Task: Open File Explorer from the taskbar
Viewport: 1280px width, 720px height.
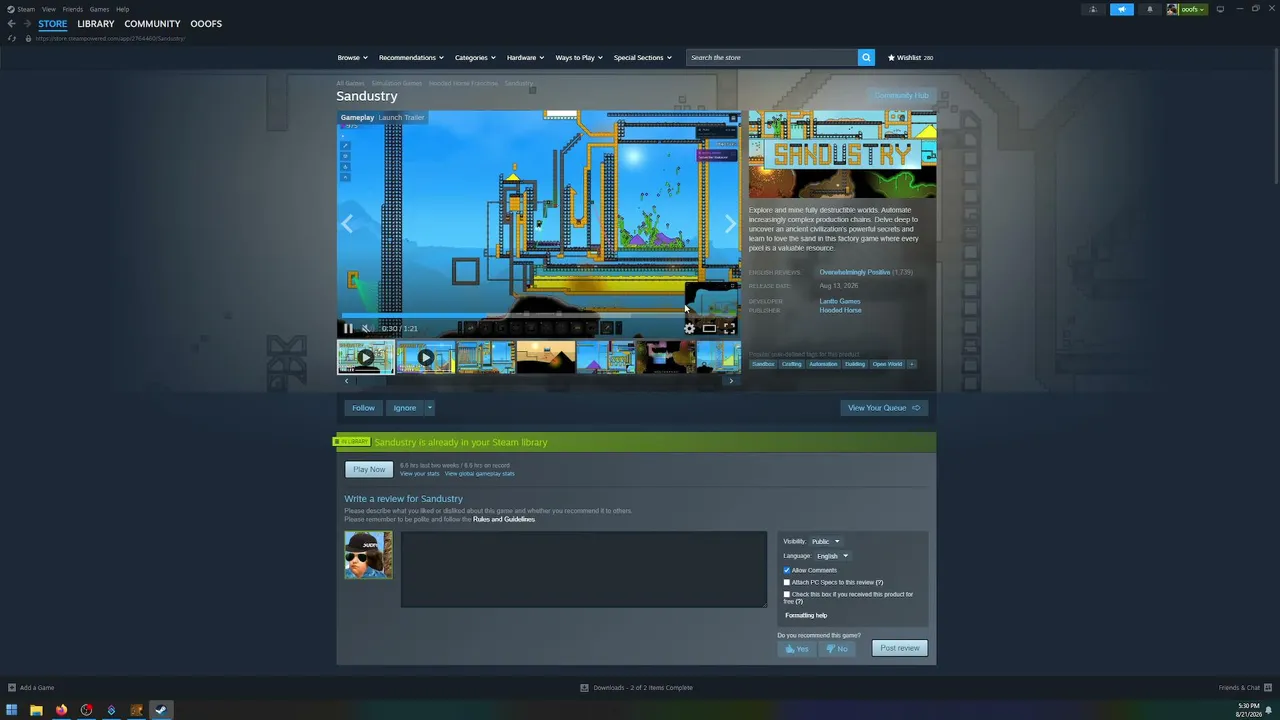Action: [36, 710]
